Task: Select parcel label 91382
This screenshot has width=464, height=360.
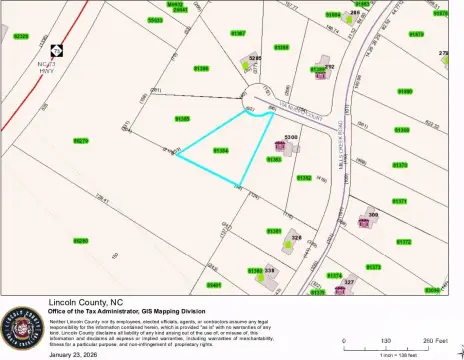Action: tap(304, 178)
